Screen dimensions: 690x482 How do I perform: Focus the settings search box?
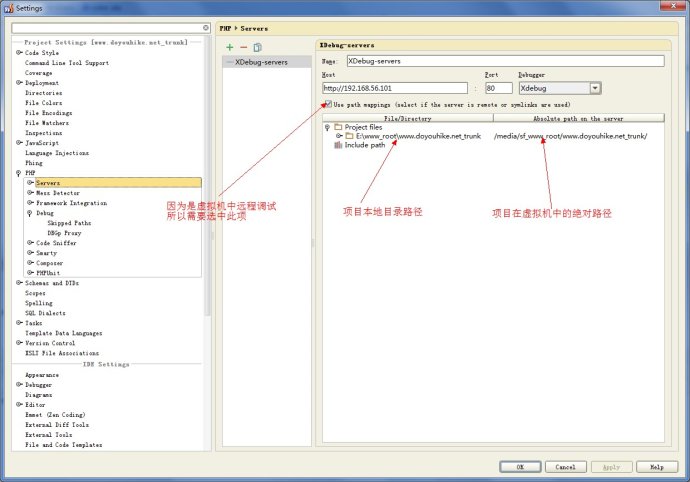pyautogui.click(x=107, y=28)
